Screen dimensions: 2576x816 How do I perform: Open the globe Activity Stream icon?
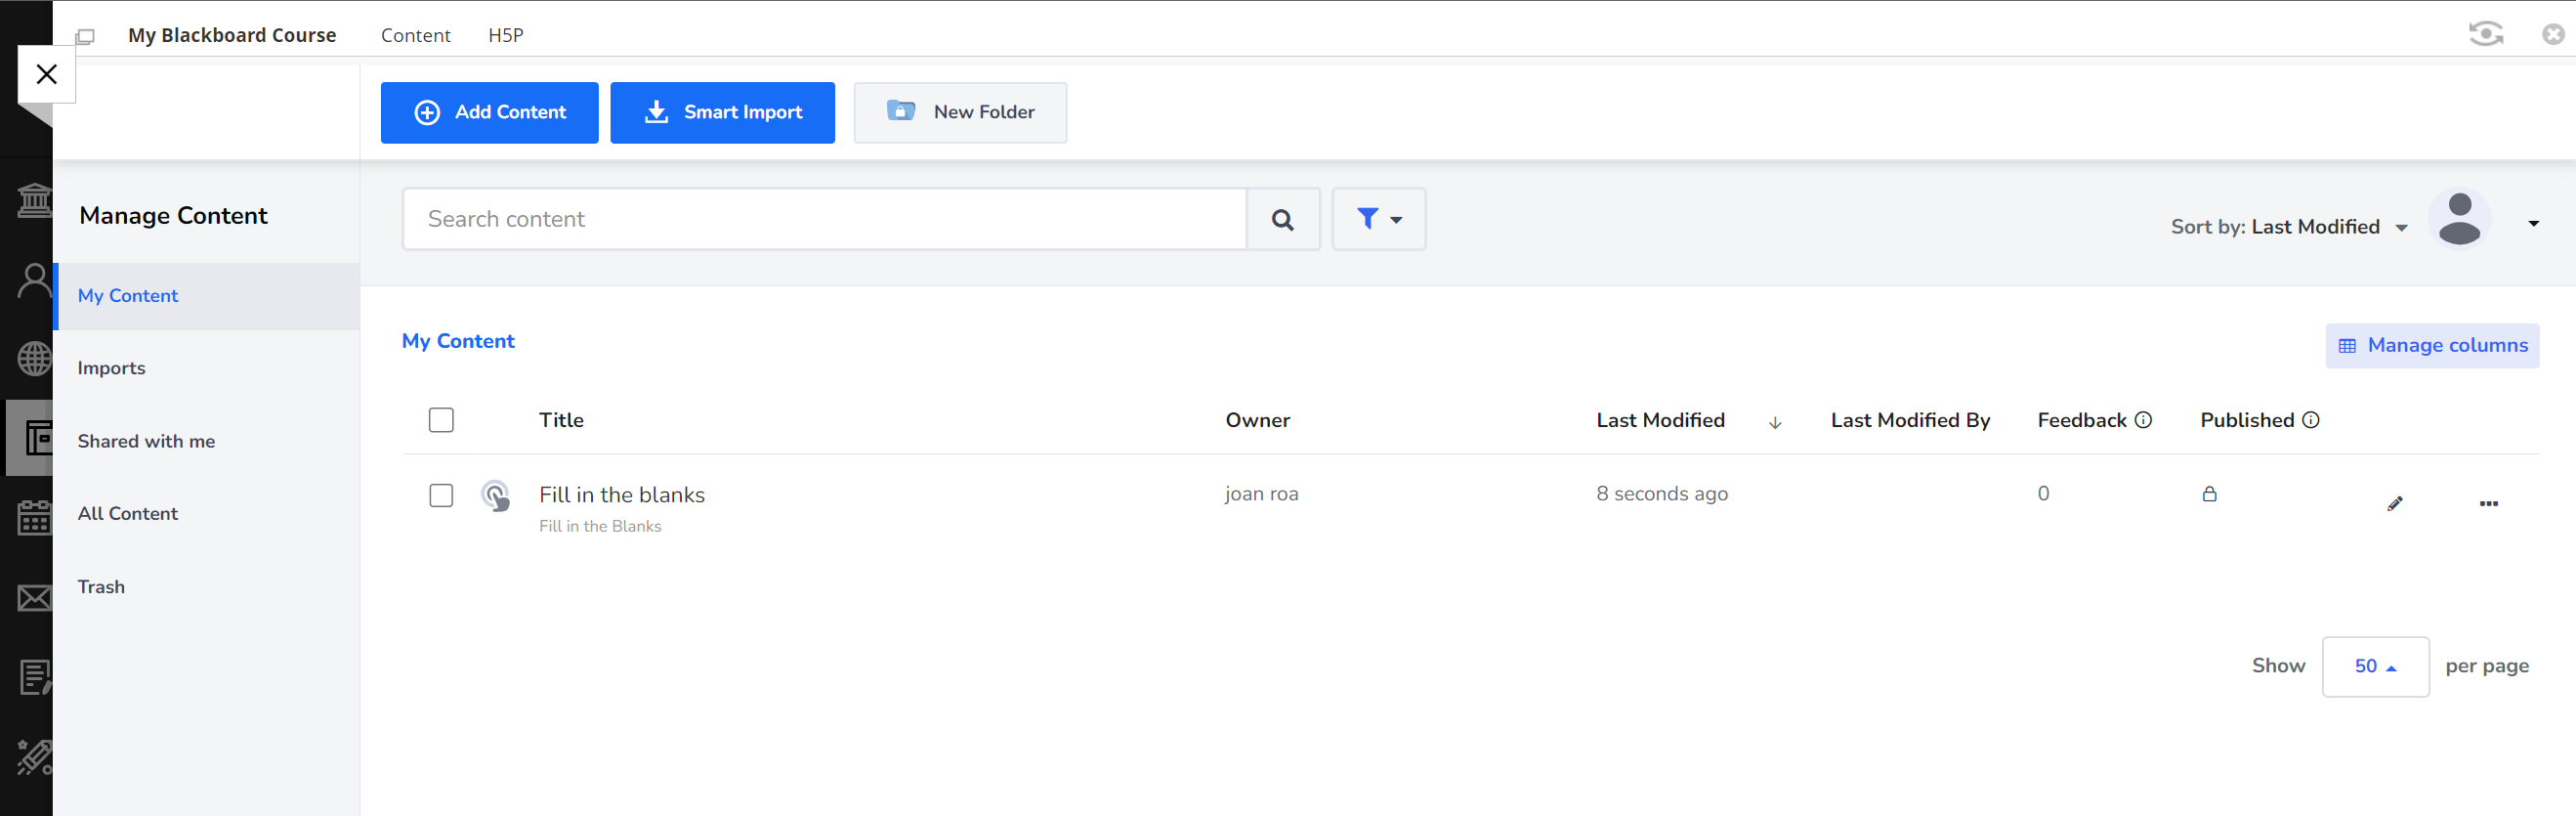34,358
